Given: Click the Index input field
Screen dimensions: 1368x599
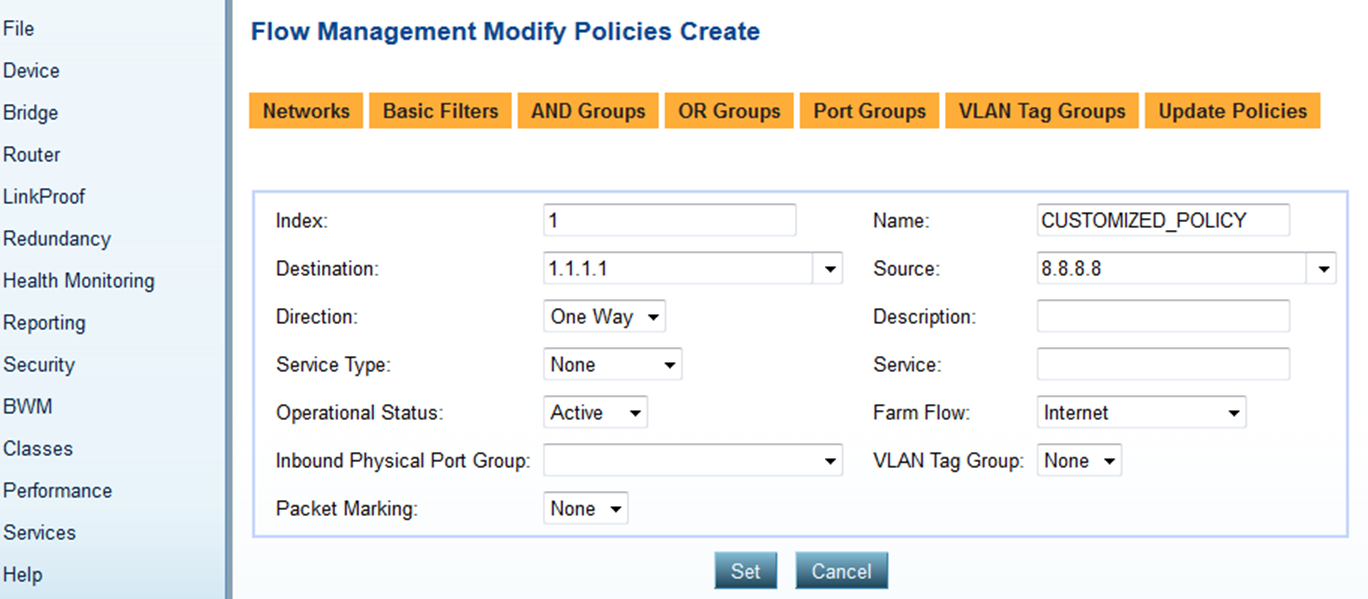Looking at the screenshot, I should [x=669, y=220].
